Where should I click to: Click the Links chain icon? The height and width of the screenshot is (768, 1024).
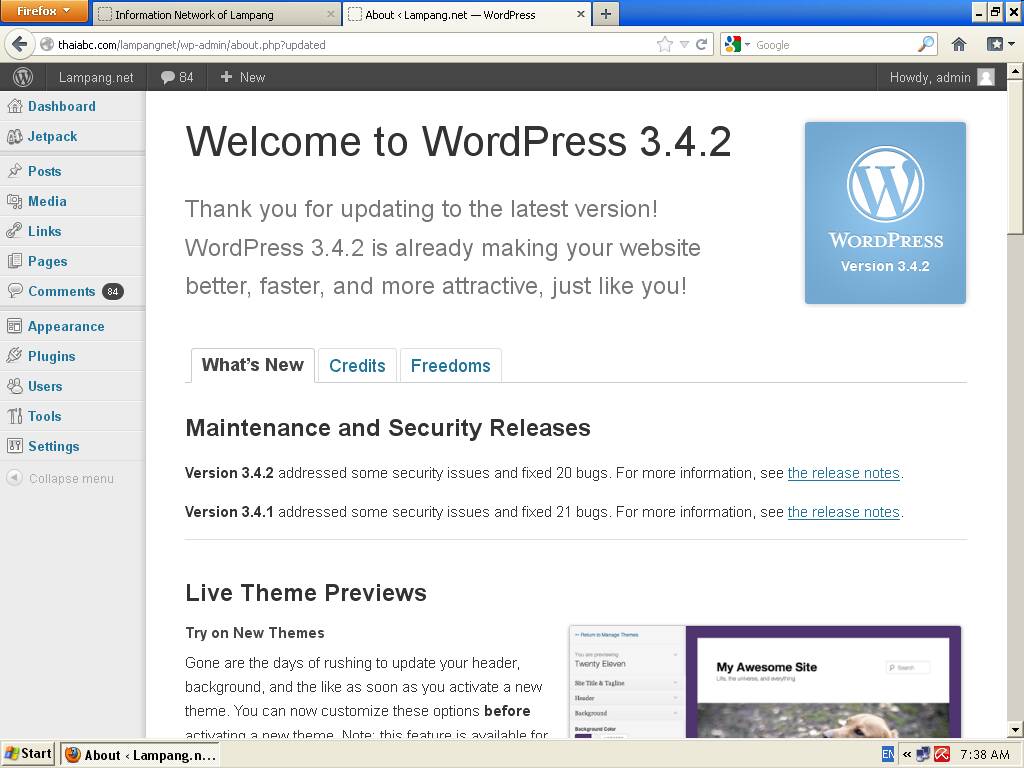coord(14,231)
